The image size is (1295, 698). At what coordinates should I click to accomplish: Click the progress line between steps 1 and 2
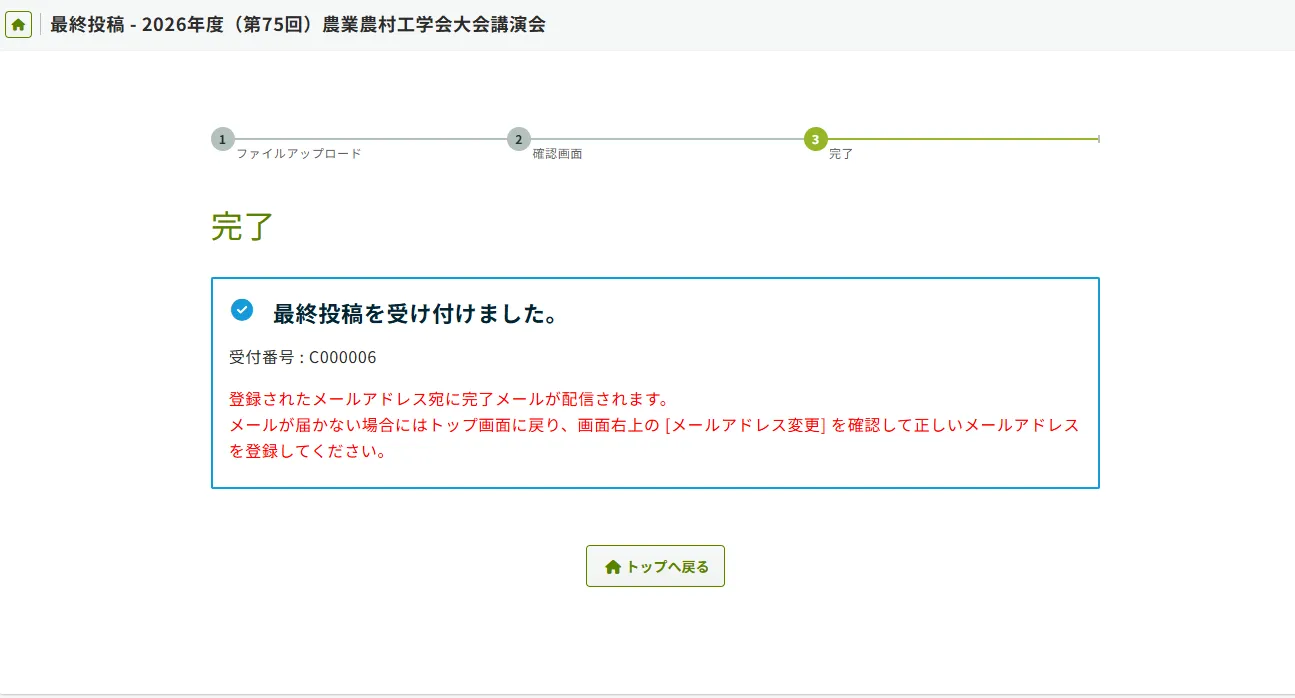pyautogui.click(x=370, y=139)
